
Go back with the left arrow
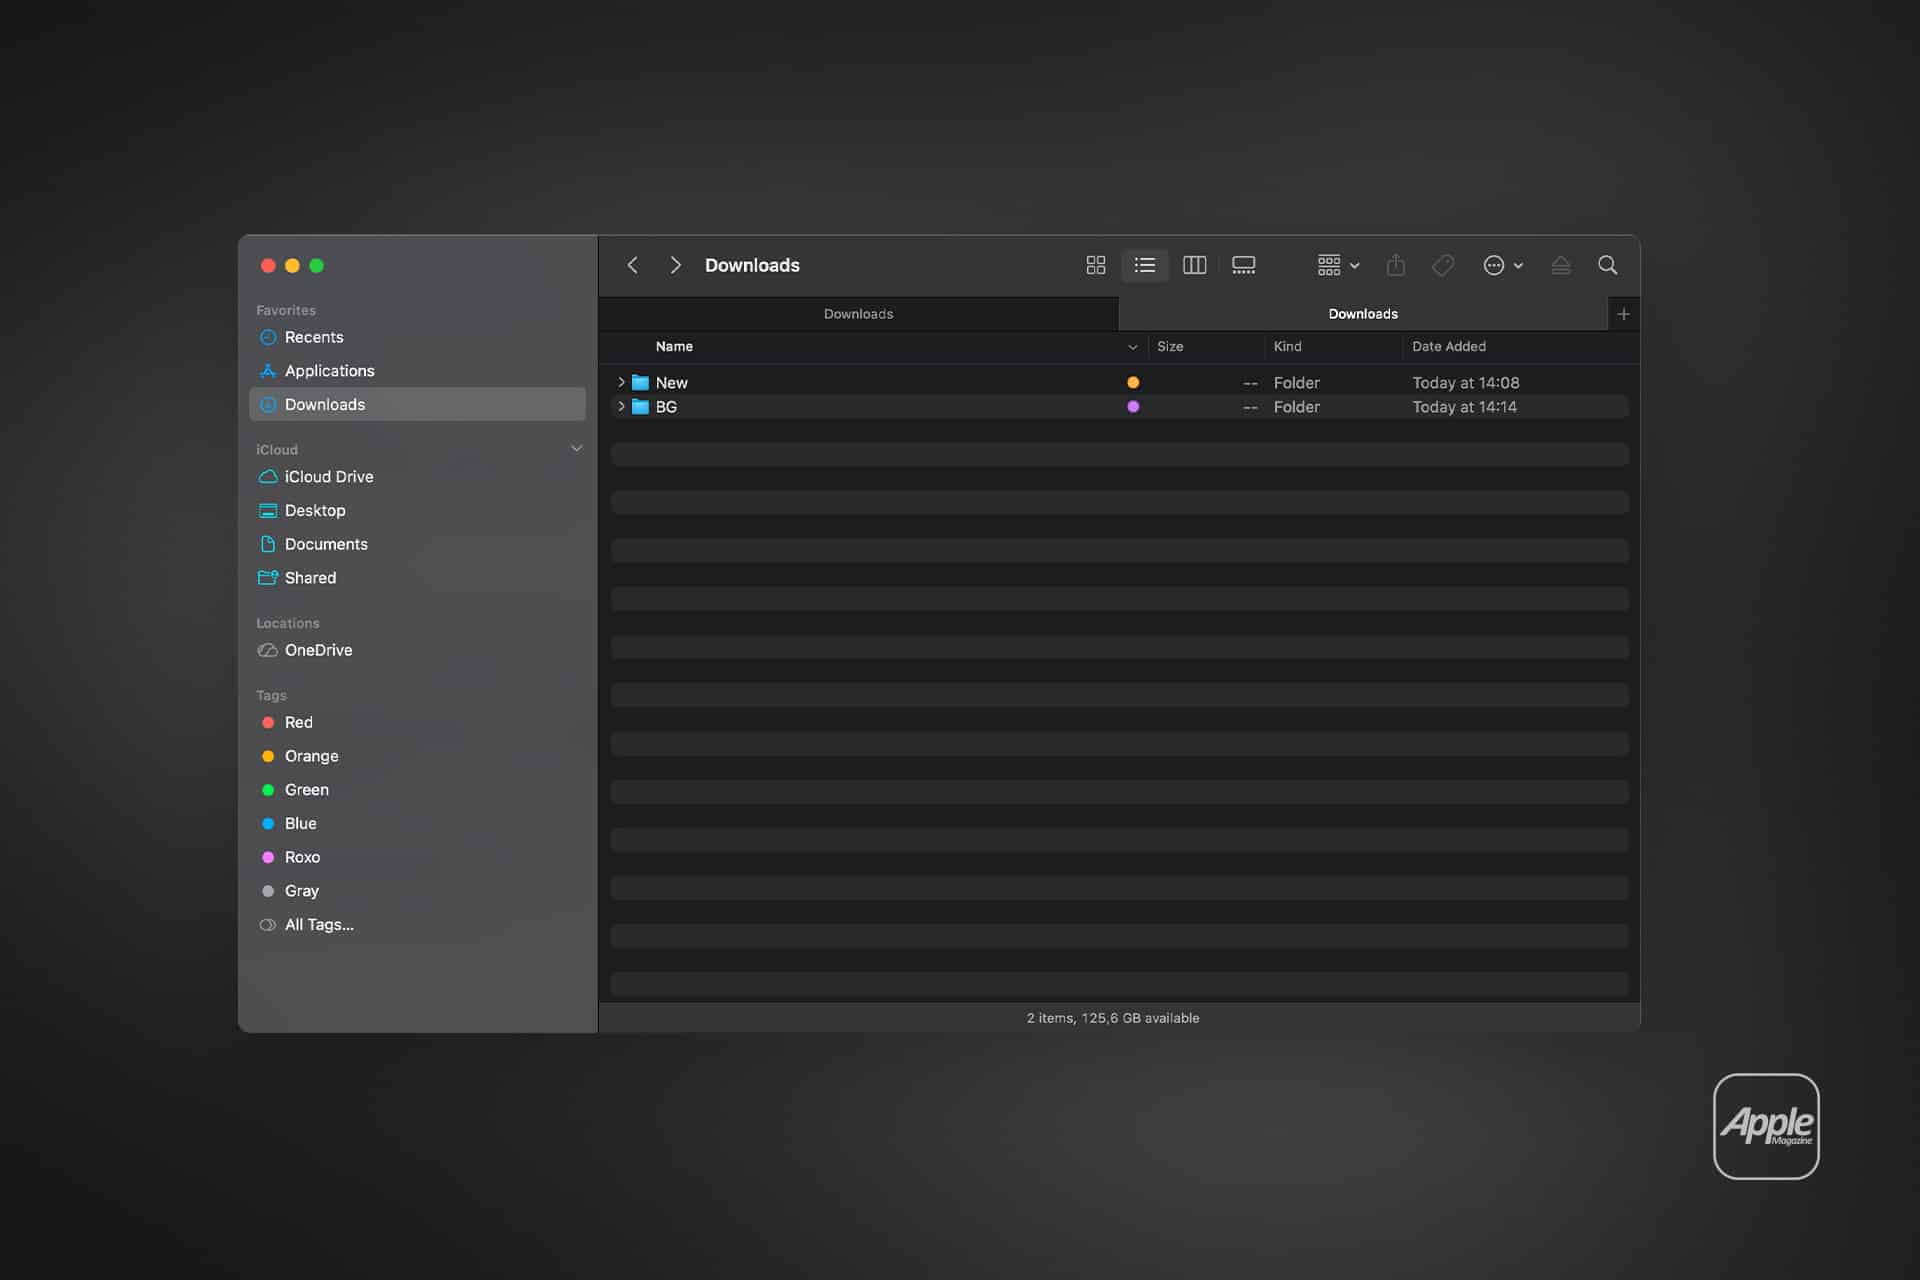(x=632, y=265)
